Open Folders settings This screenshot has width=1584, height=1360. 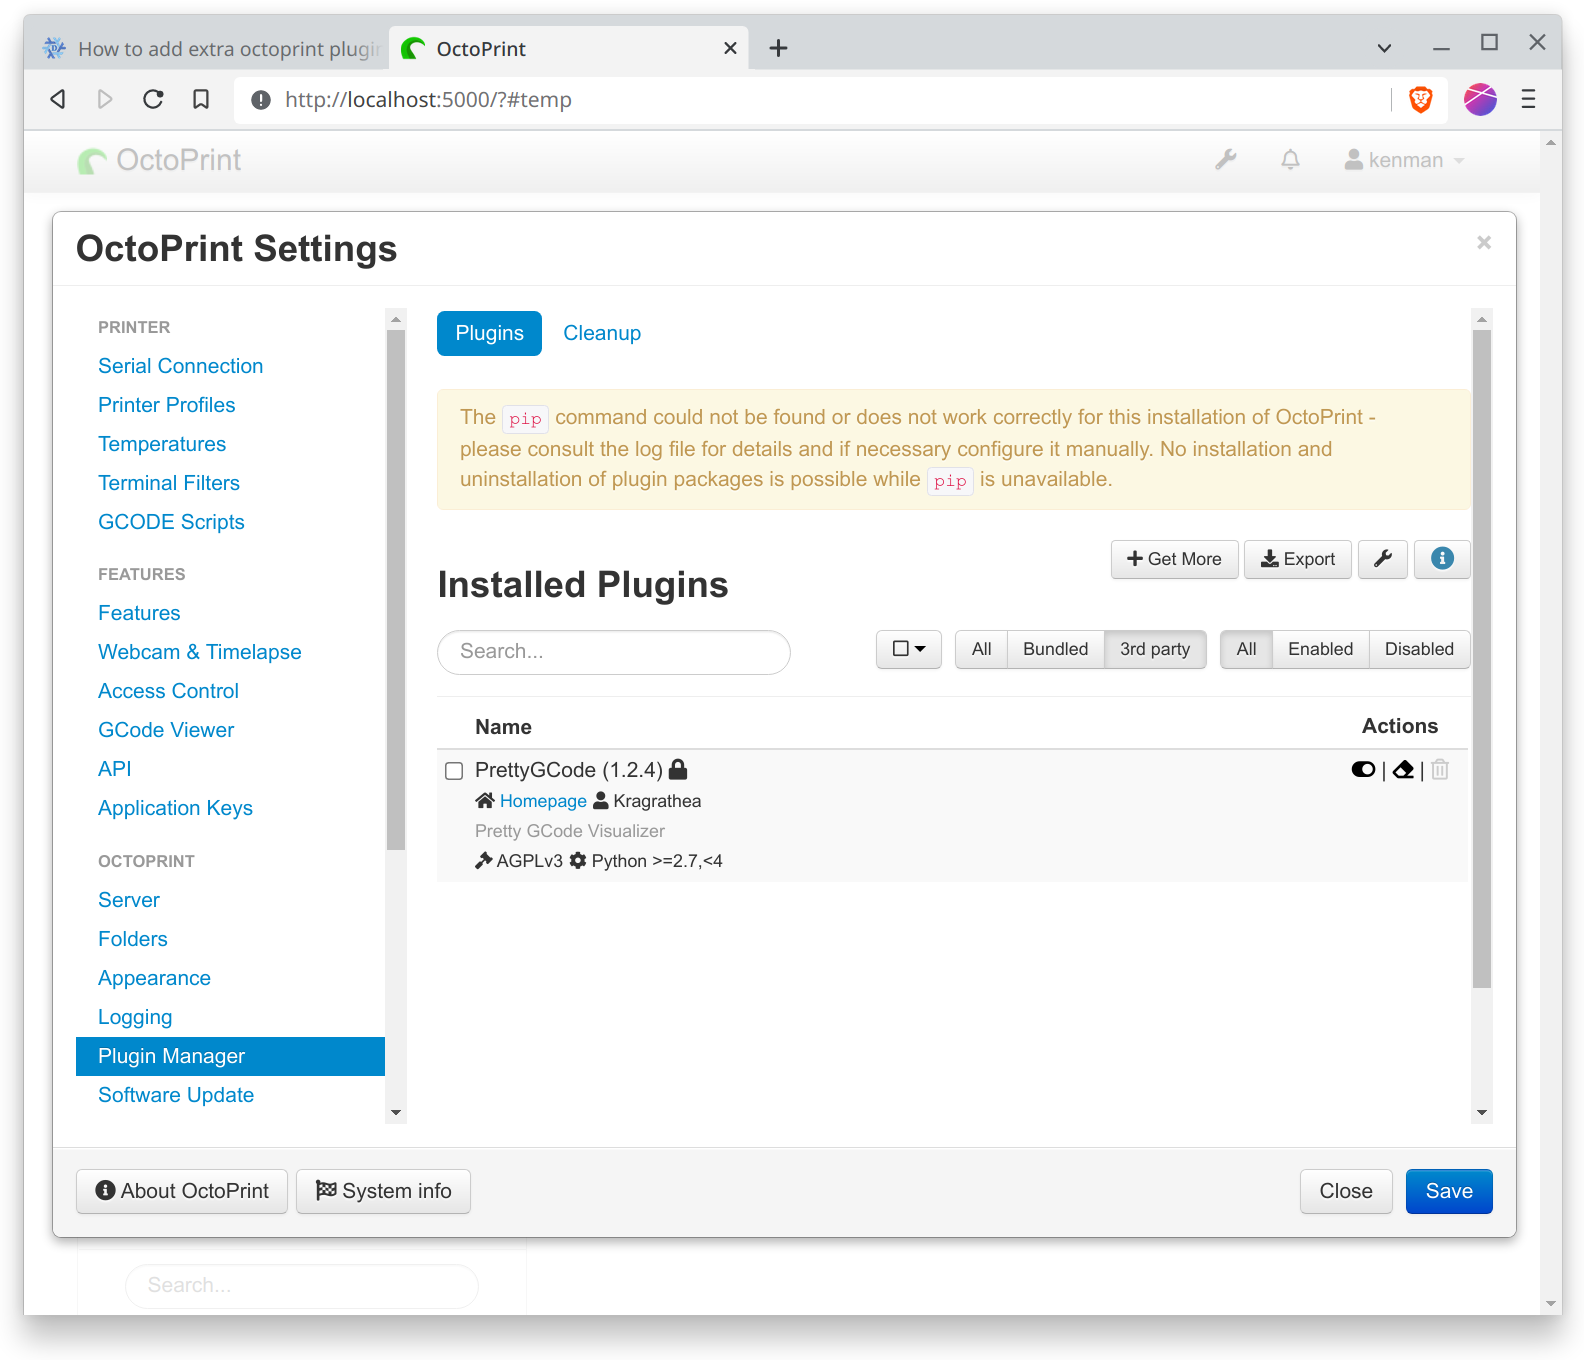tap(132, 939)
